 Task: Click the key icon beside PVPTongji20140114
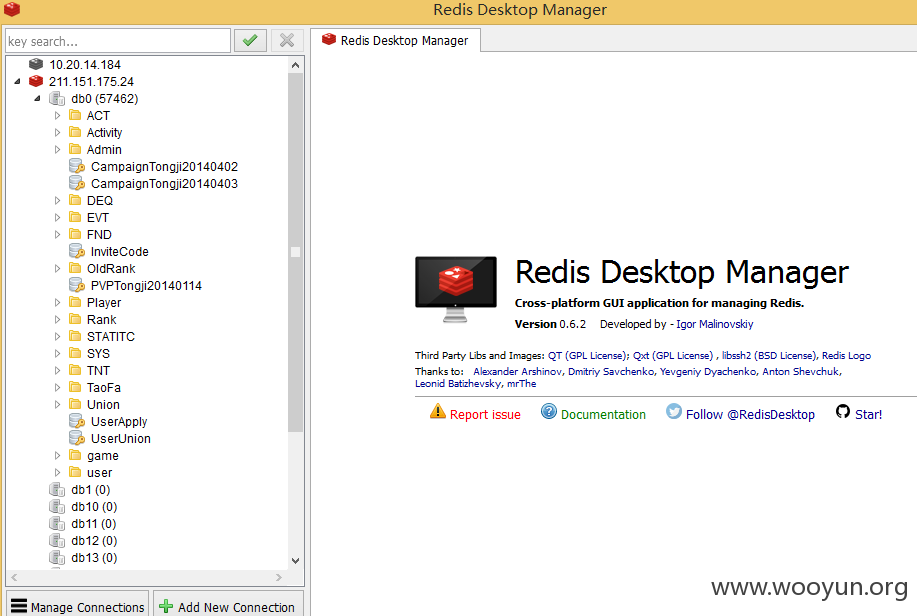[x=77, y=285]
